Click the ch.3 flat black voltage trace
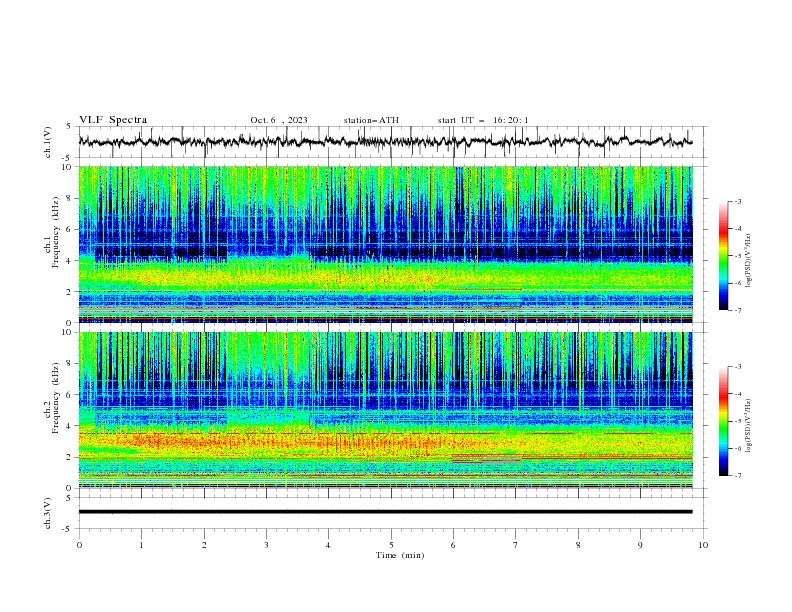 [385, 512]
